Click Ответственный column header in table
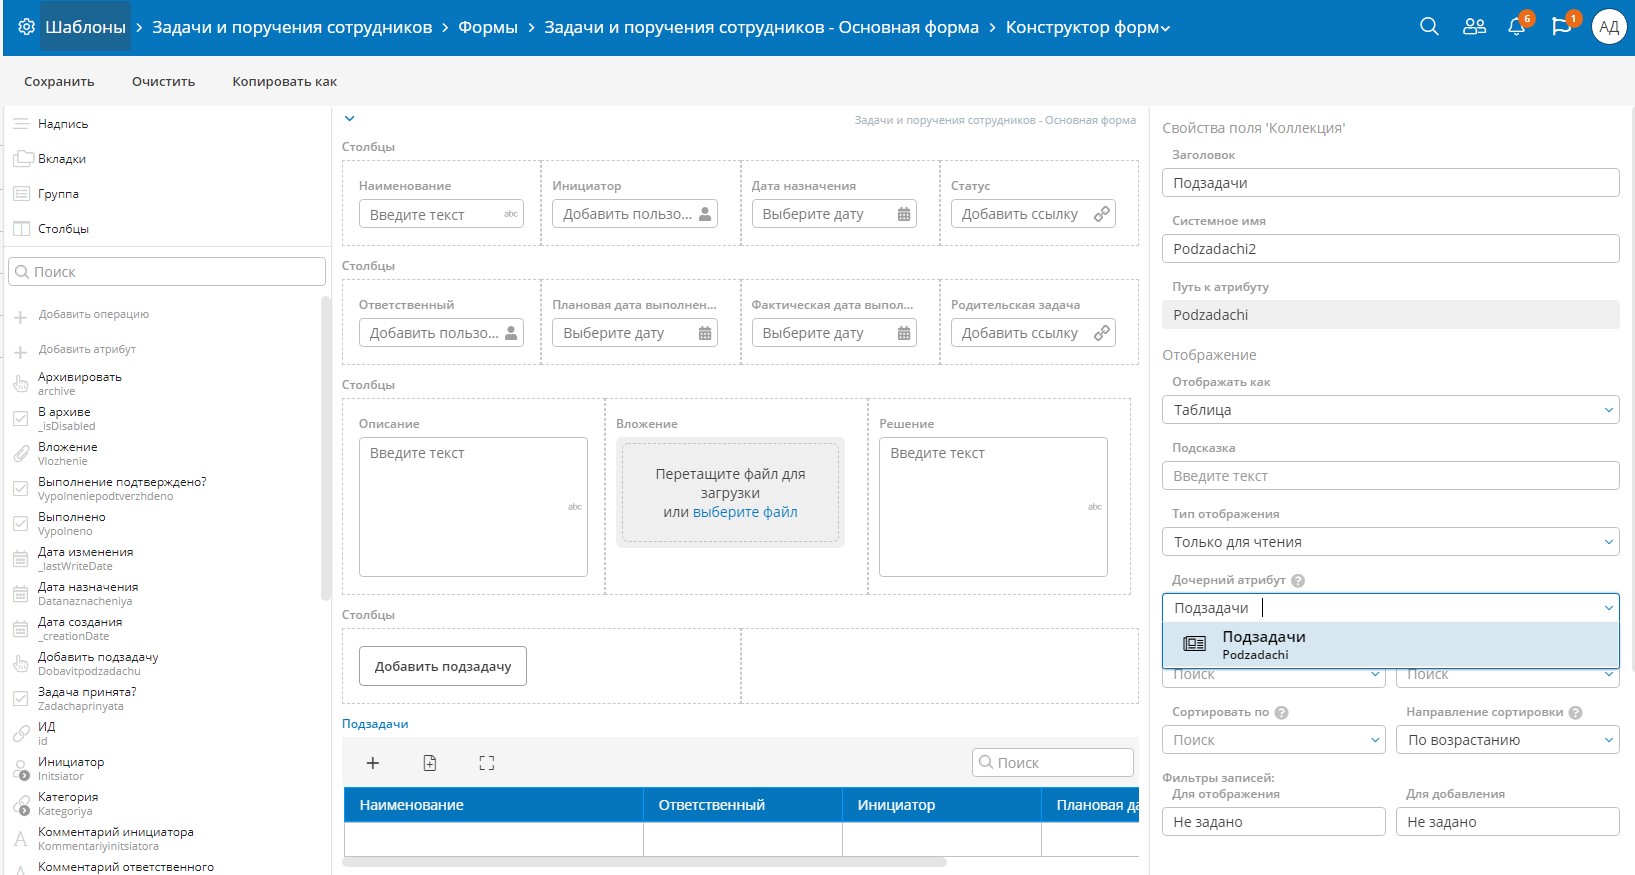 (x=742, y=805)
